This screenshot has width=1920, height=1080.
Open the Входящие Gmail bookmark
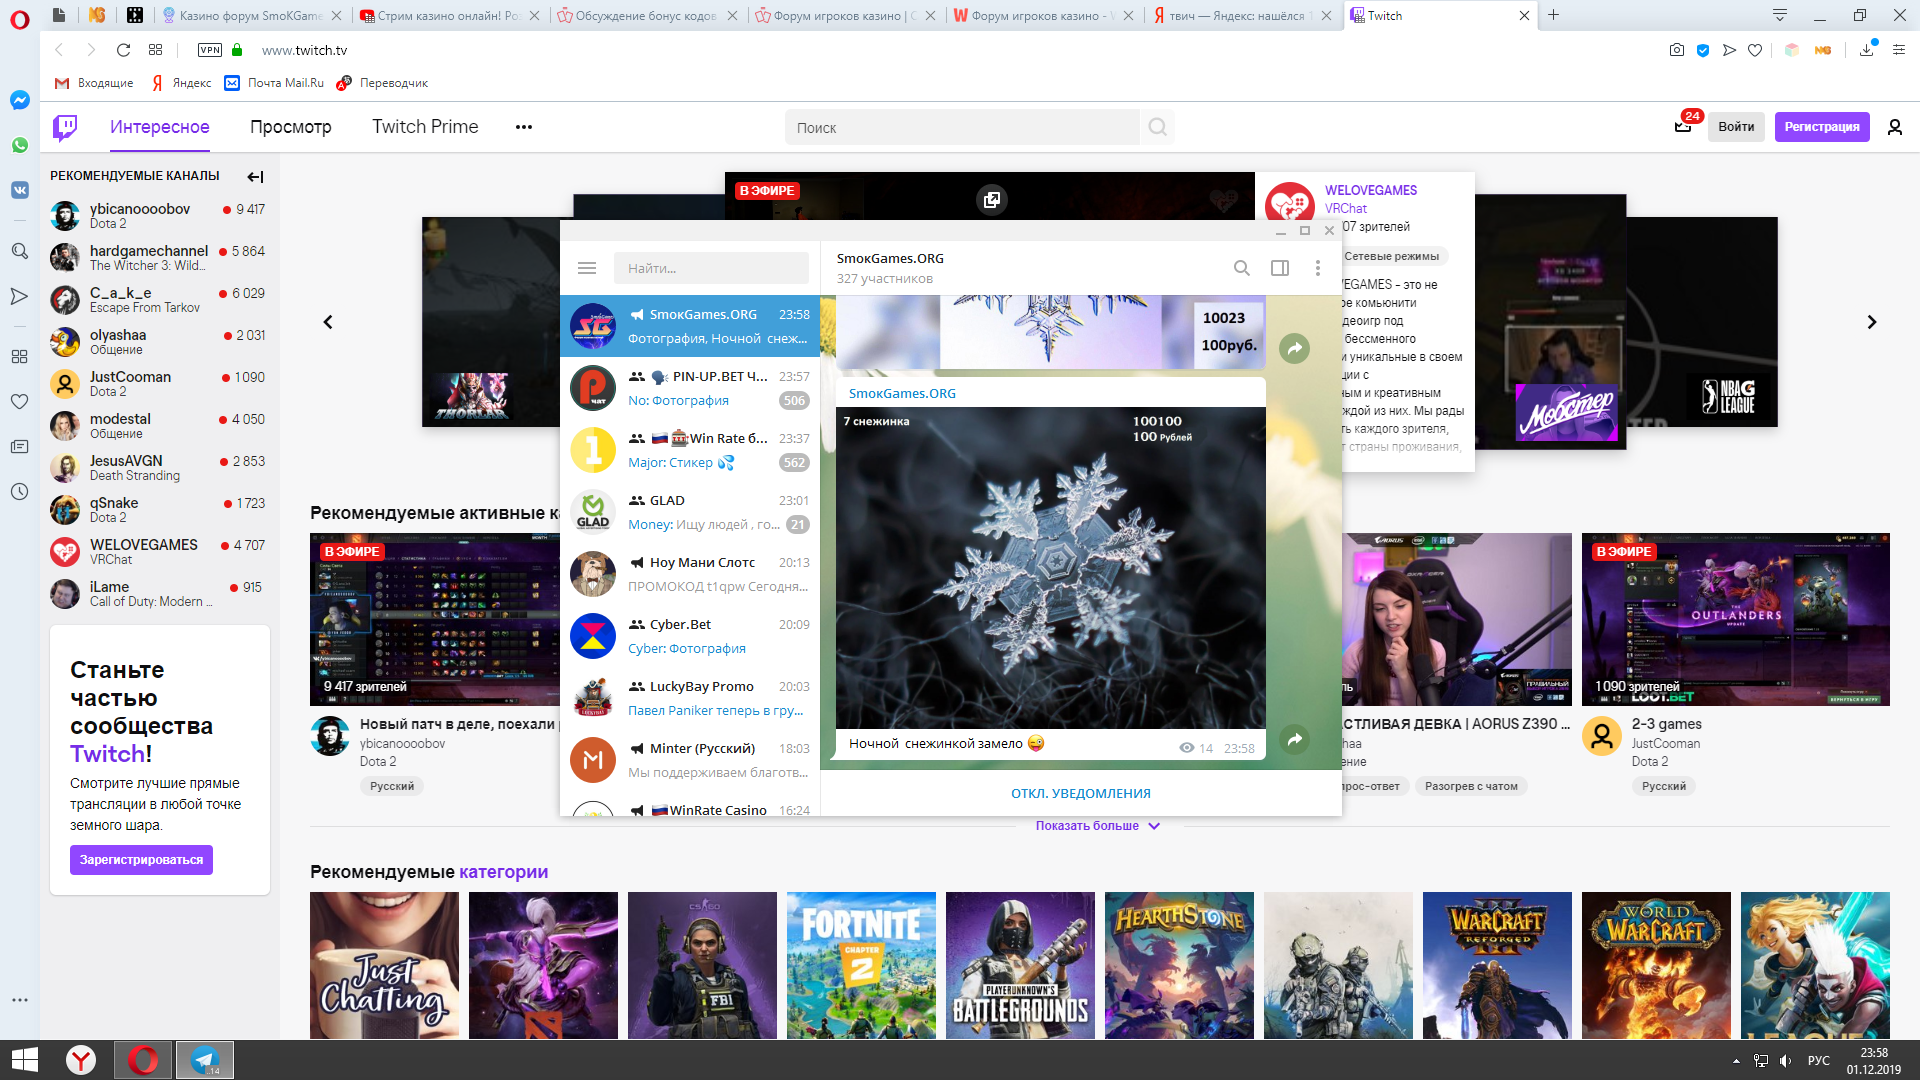(94, 83)
